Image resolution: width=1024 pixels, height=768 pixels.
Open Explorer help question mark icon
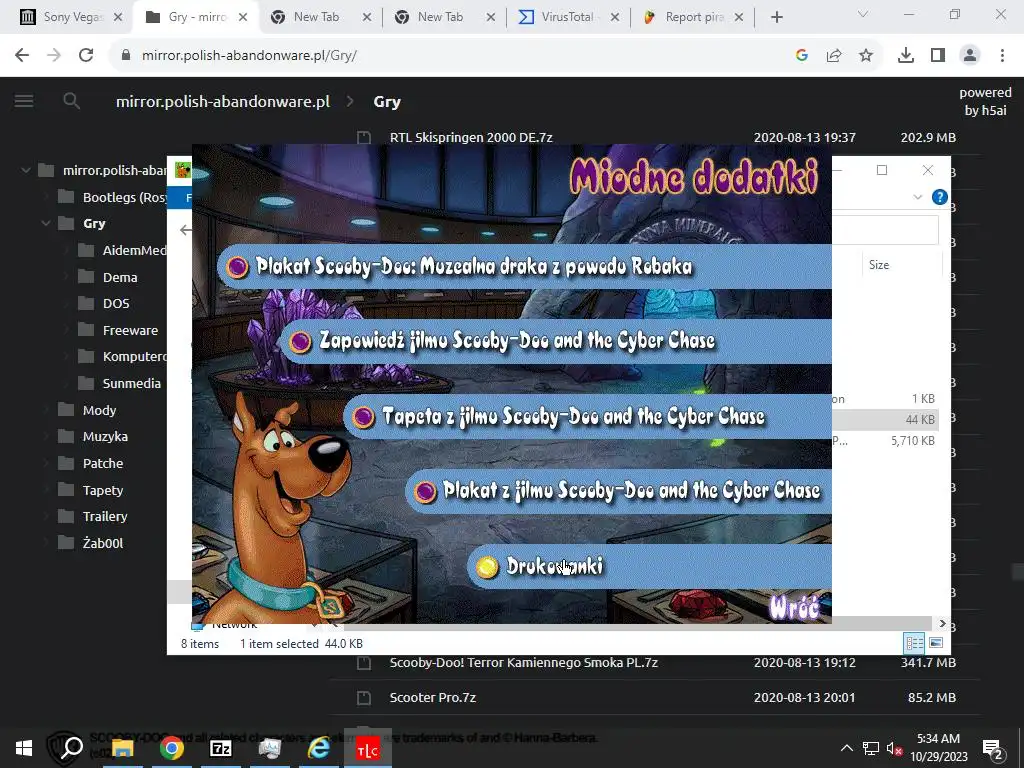[x=940, y=197]
